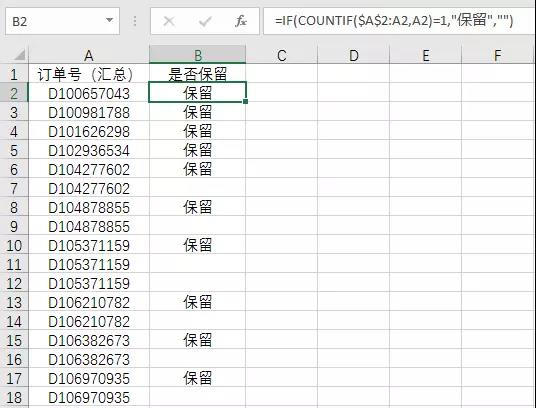Select row 12 header

point(14,284)
